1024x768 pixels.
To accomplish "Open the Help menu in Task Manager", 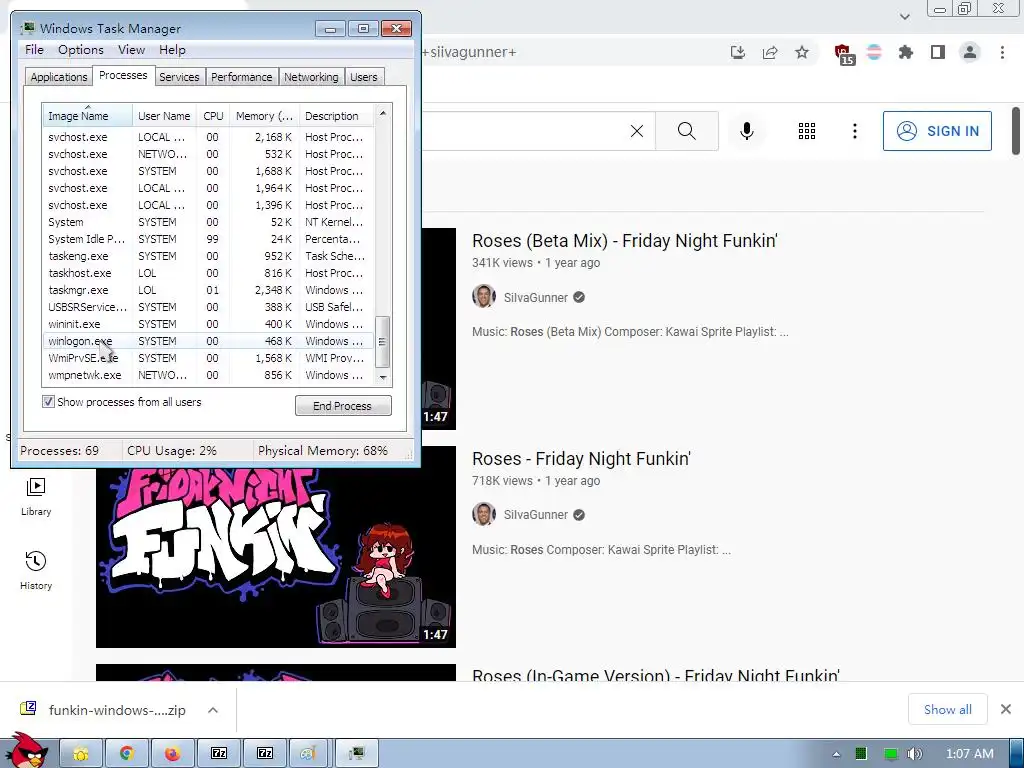I will pos(172,50).
